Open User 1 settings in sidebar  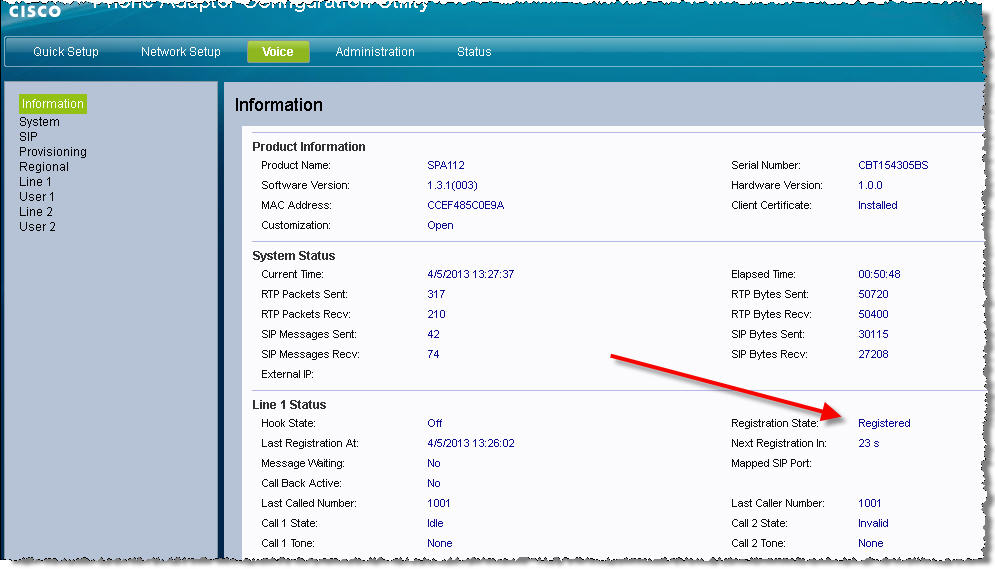(37, 197)
